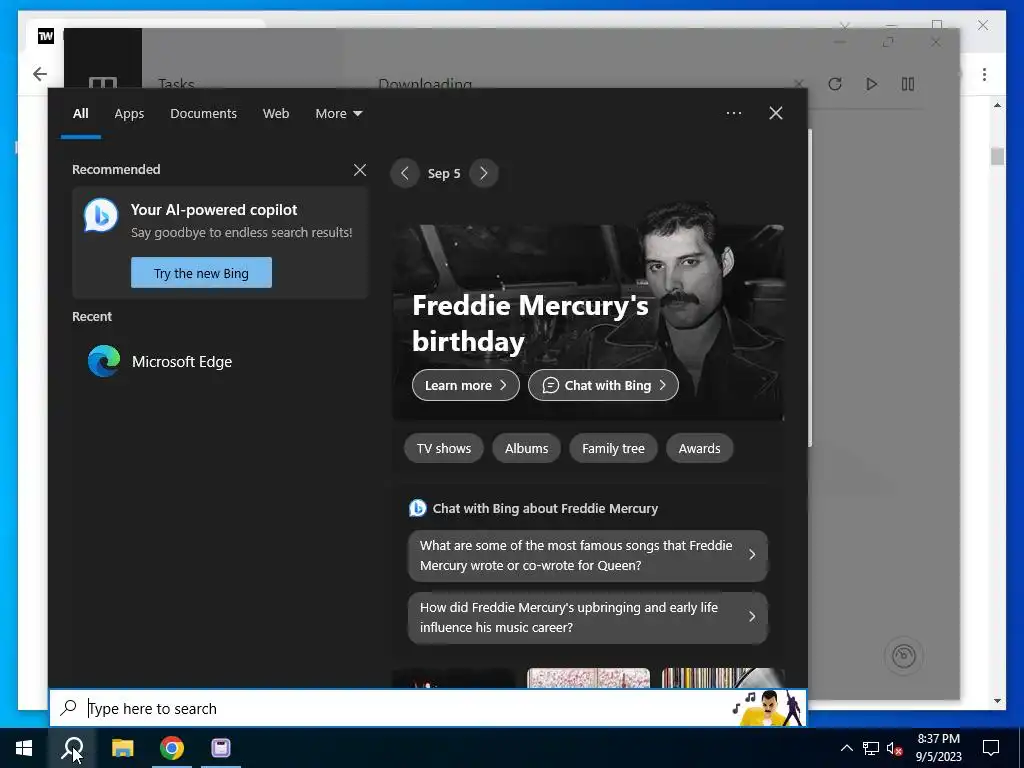Image resolution: width=1024 pixels, height=768 pixels.
Task: Expand the More dropdown in search panel
Action: tap(338, 114)
